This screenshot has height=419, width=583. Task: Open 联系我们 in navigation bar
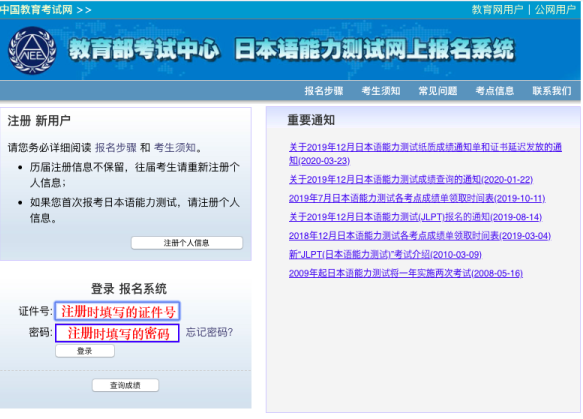pos(552,91)
